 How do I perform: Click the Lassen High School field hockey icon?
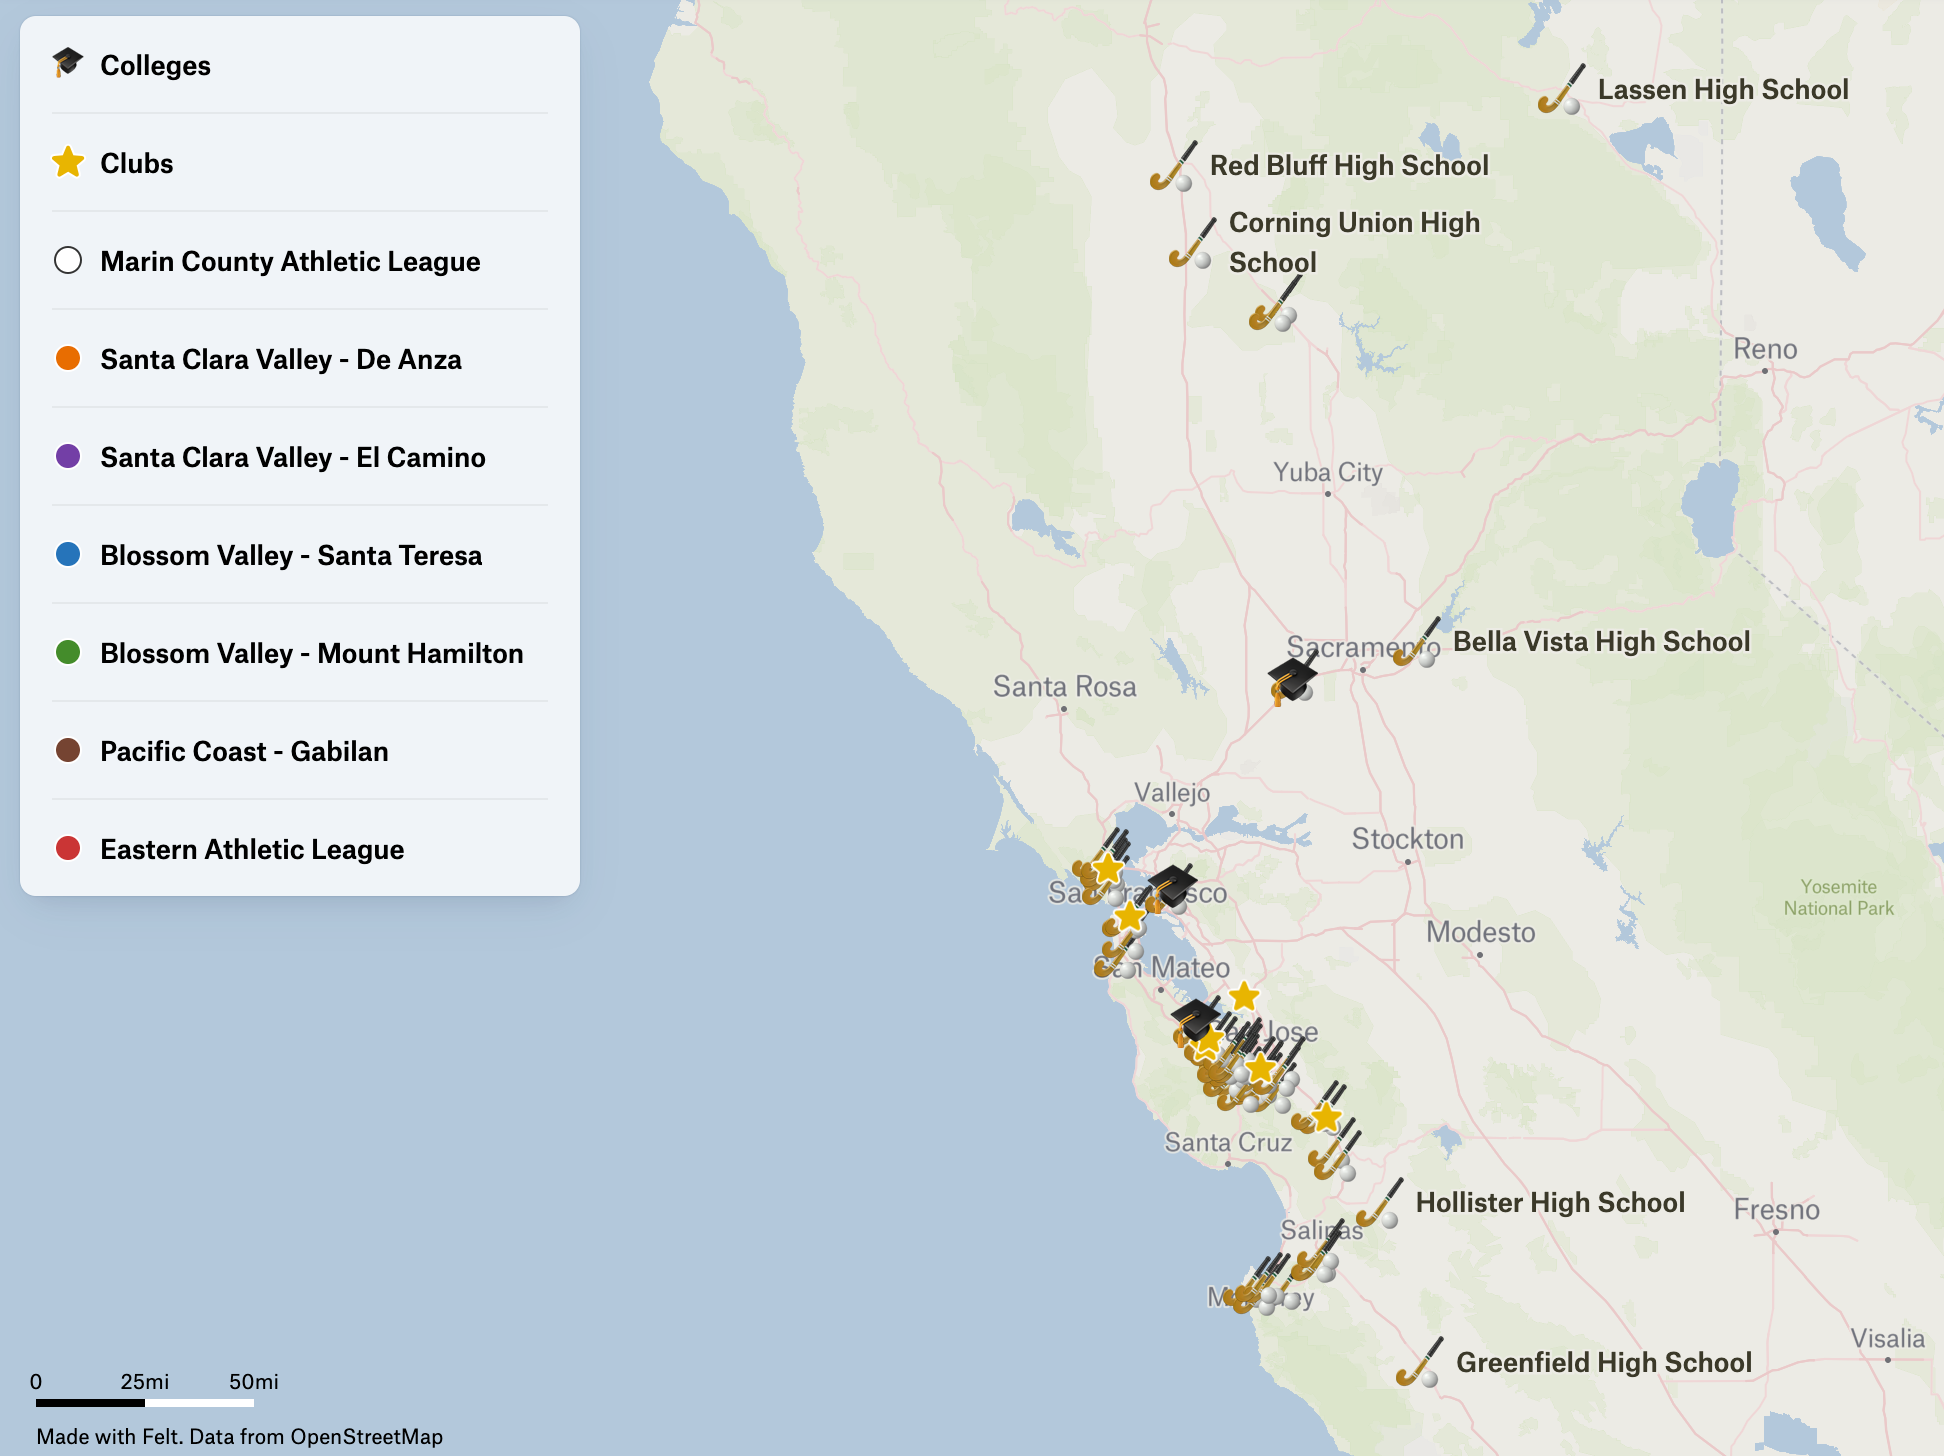1561,90
